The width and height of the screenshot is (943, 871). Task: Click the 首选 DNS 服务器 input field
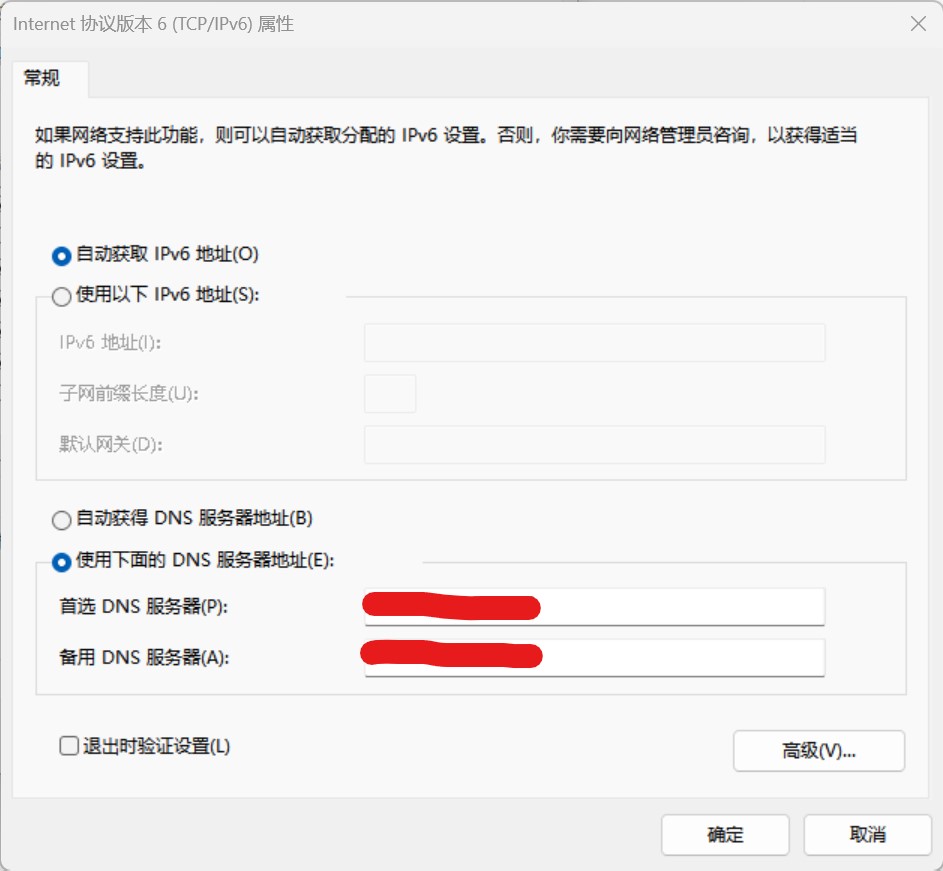680,607
